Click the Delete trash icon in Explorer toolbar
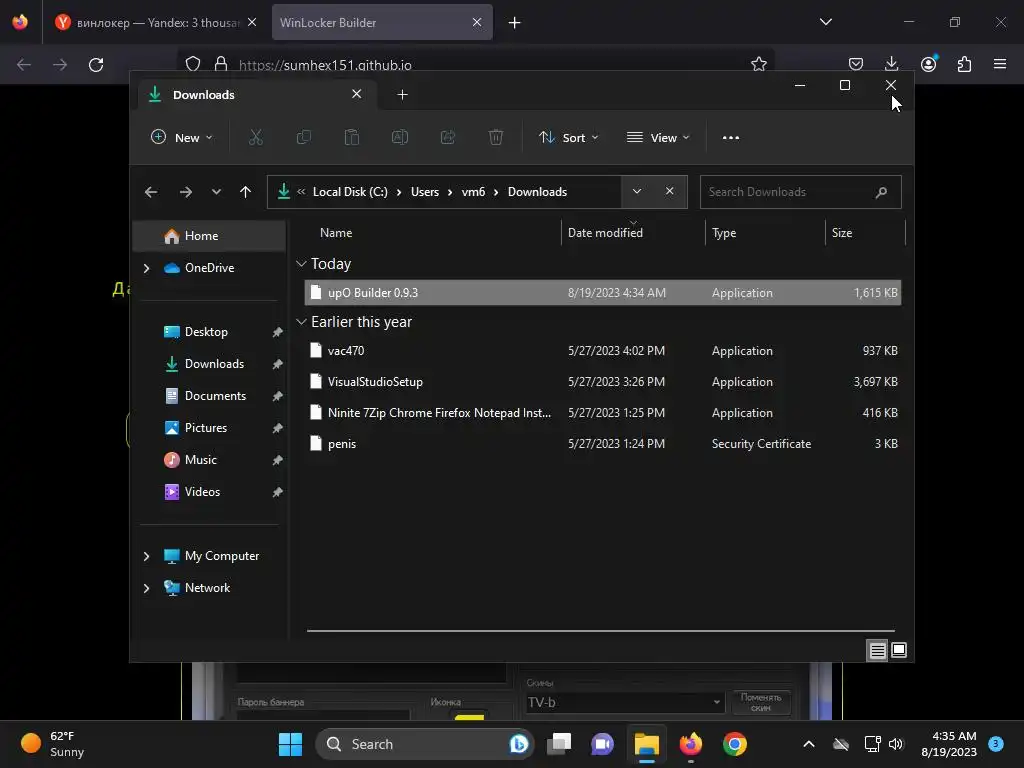The height and width of the screenshot is (768, 1024). [496, 137]
